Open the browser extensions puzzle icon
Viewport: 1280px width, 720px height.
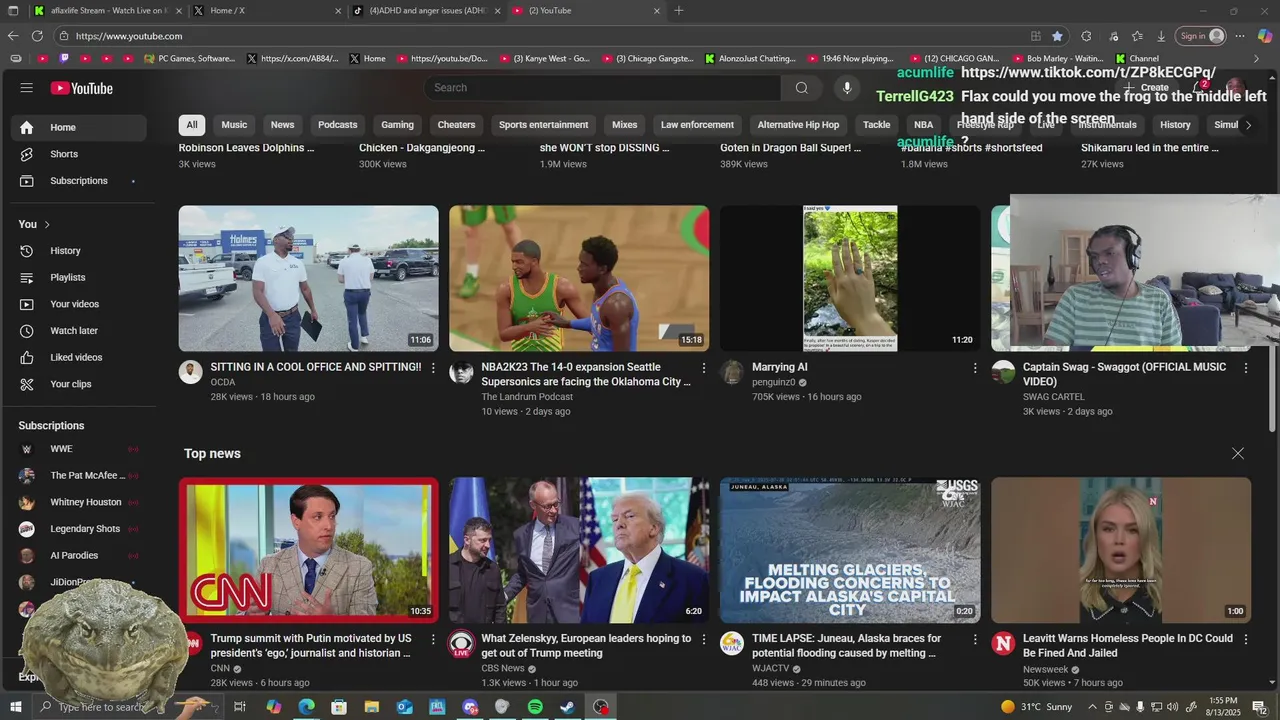click(1086, 36)
